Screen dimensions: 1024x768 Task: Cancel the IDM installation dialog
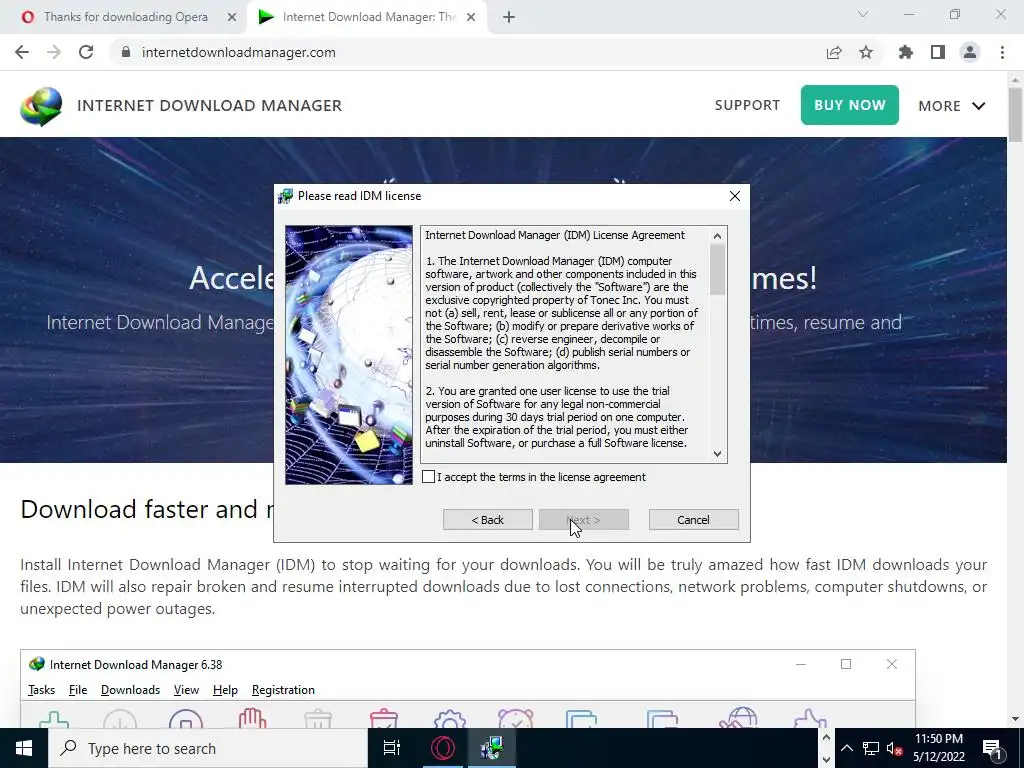[694, 520]
